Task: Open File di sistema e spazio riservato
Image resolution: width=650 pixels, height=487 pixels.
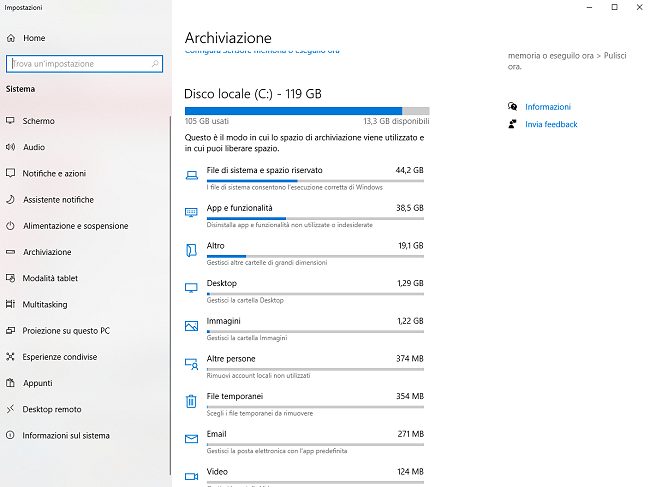Action: tap(264, 170)
